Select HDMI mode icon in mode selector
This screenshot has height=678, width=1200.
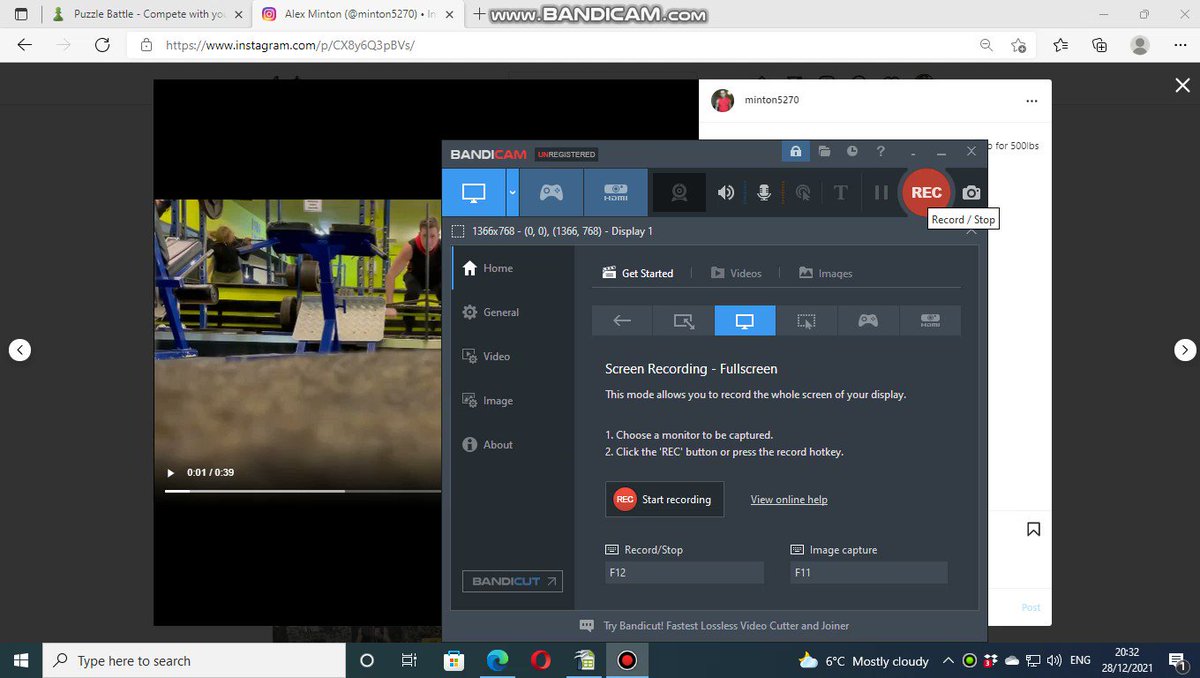click(930, 320)
